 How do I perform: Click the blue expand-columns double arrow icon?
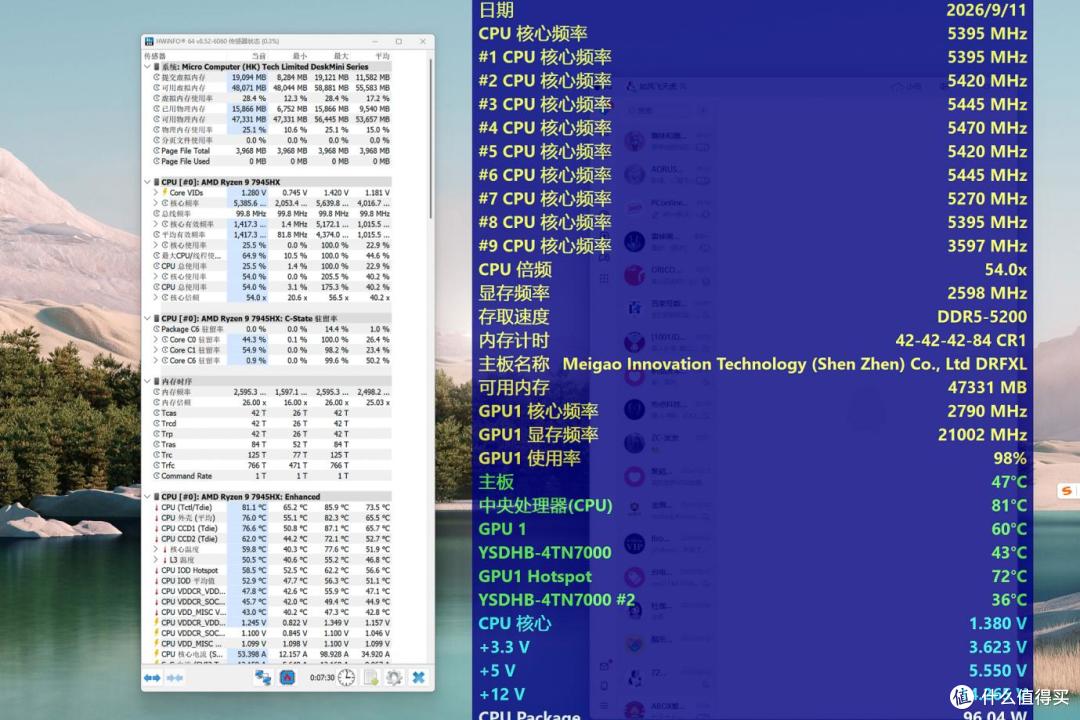point(152,678)
